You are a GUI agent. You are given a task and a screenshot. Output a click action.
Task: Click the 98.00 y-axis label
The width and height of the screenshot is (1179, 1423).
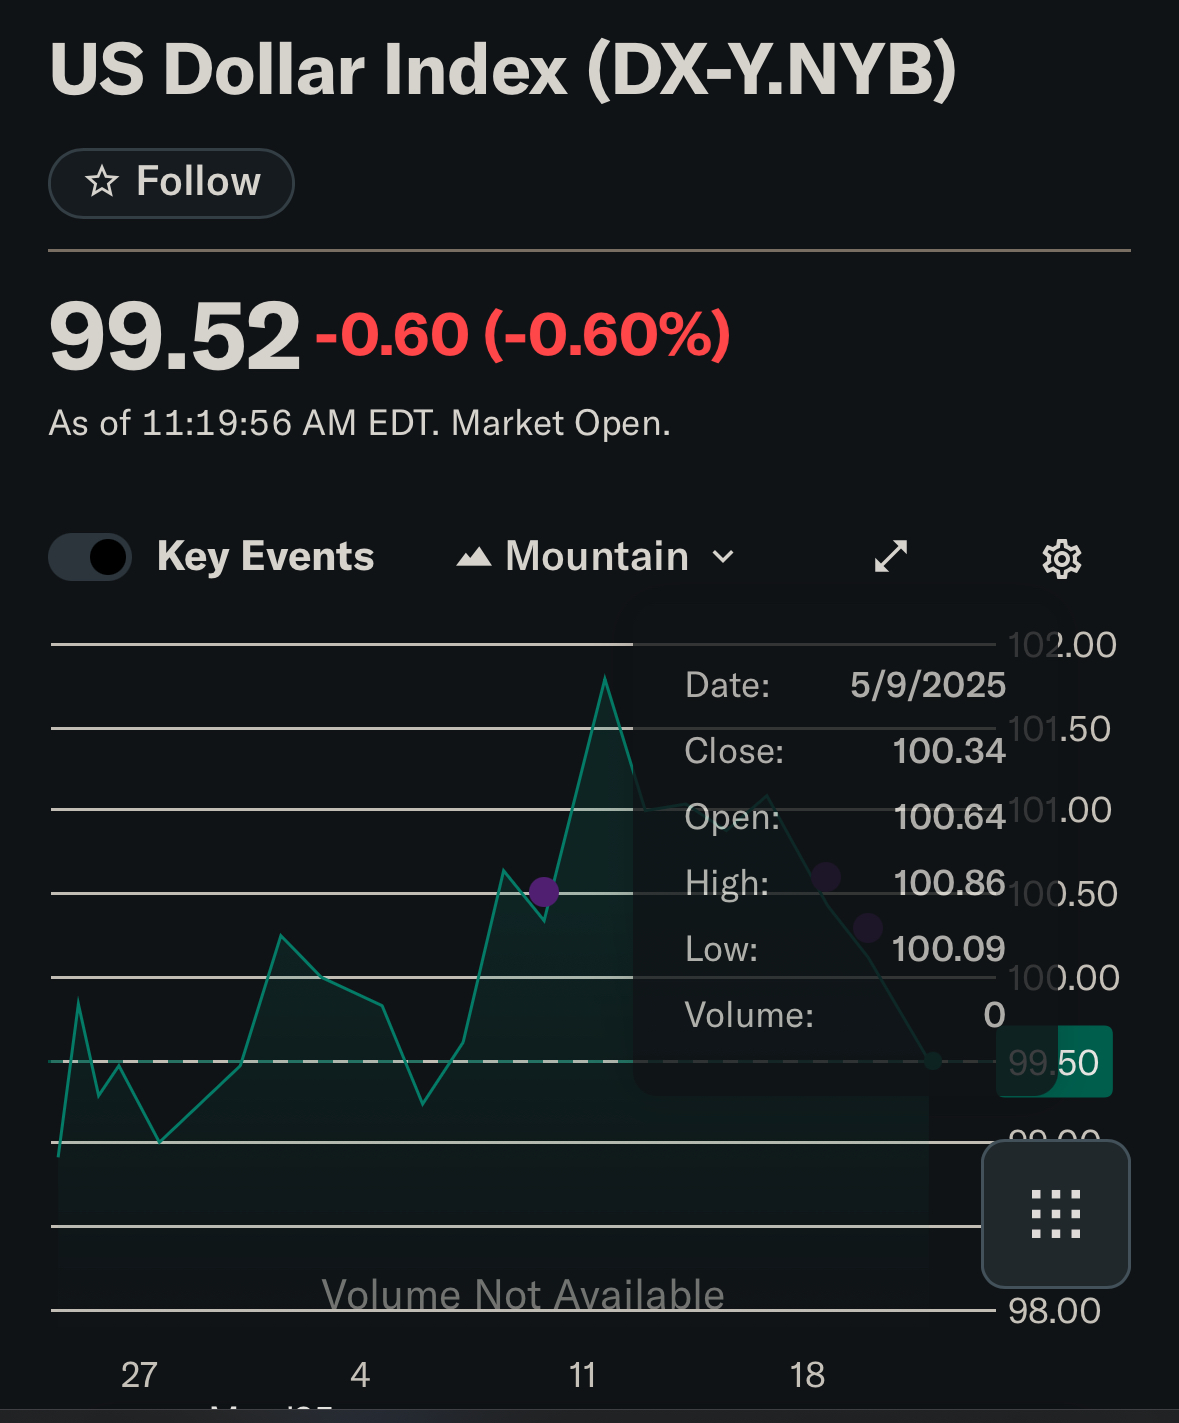click(1054, 1311)
